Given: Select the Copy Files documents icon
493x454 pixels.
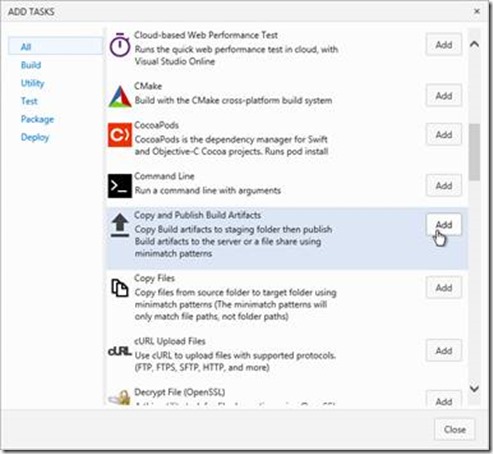Looking at the screenshot, I should 120,288.
